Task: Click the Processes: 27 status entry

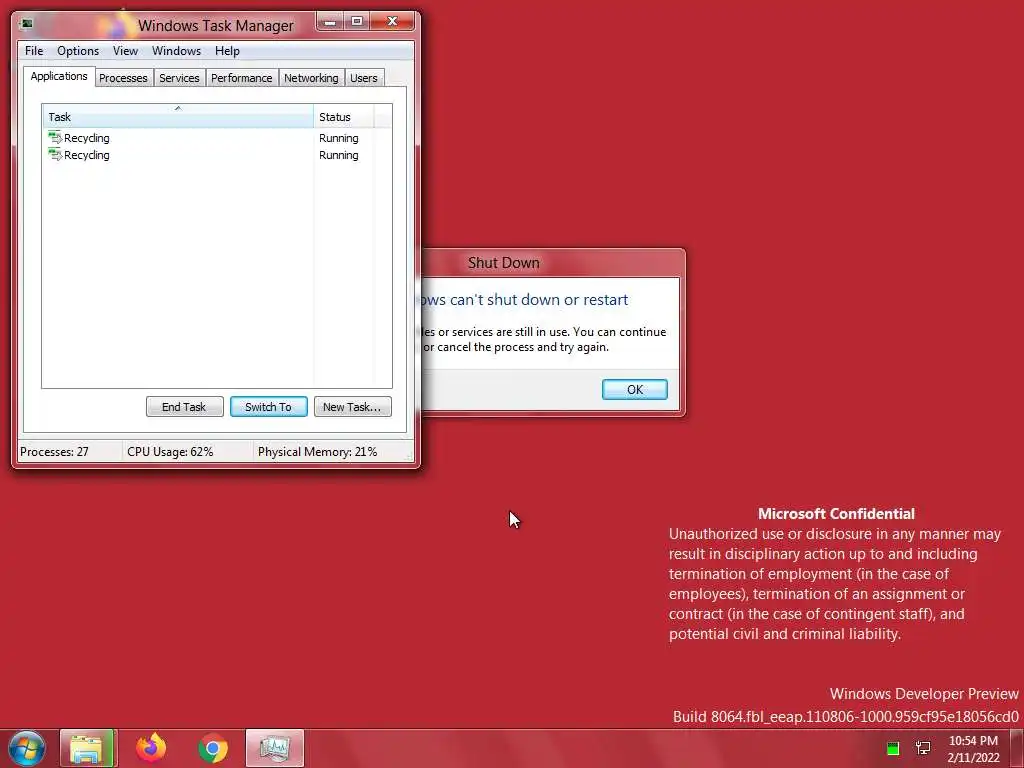Action: [69, 452]
